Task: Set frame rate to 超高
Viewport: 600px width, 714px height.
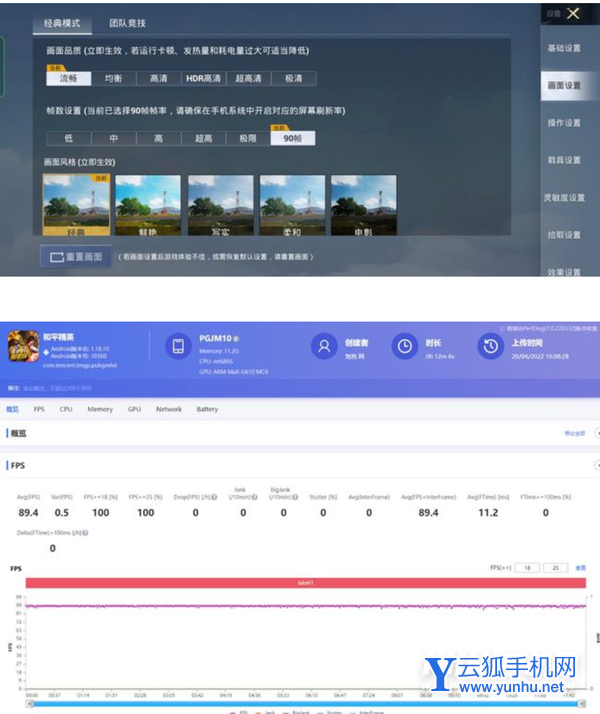Action: pos(203,138)
